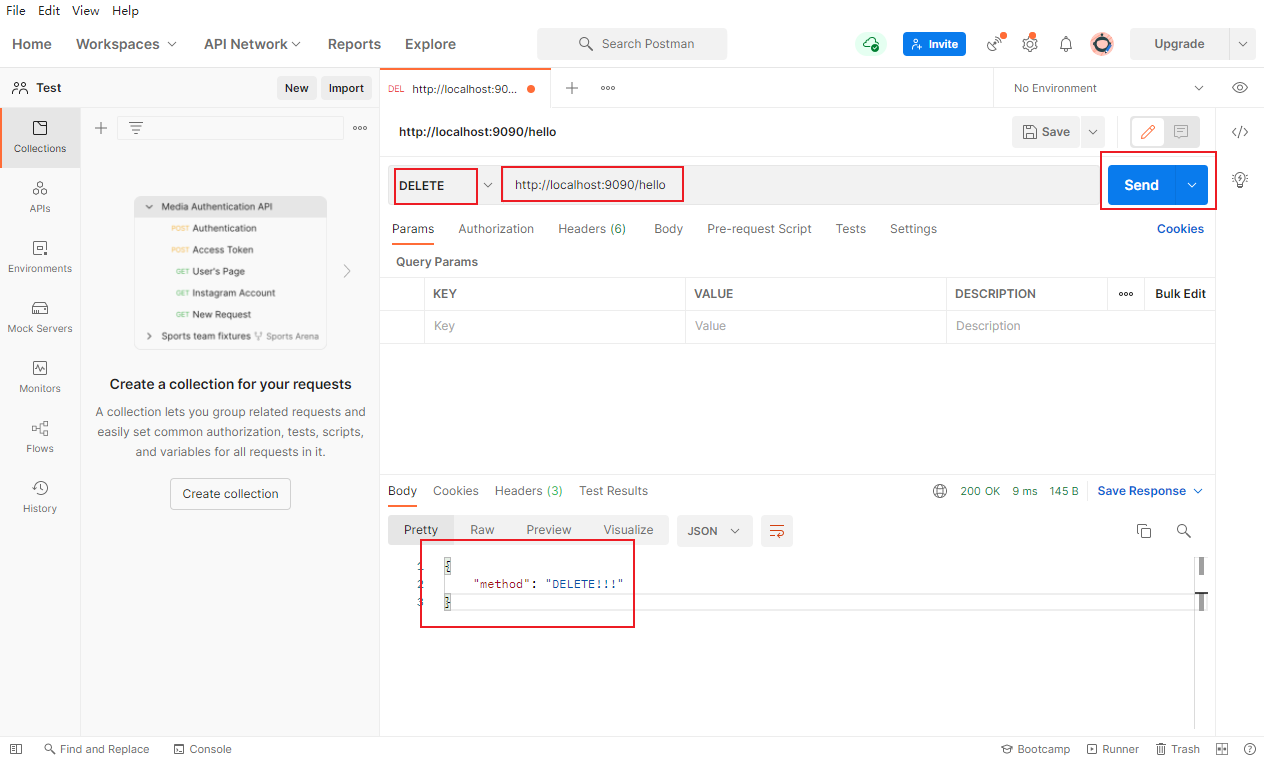Click the code snippet icon
Image resolution: width=1264 pixels, height=761 pixels.
1240,132
